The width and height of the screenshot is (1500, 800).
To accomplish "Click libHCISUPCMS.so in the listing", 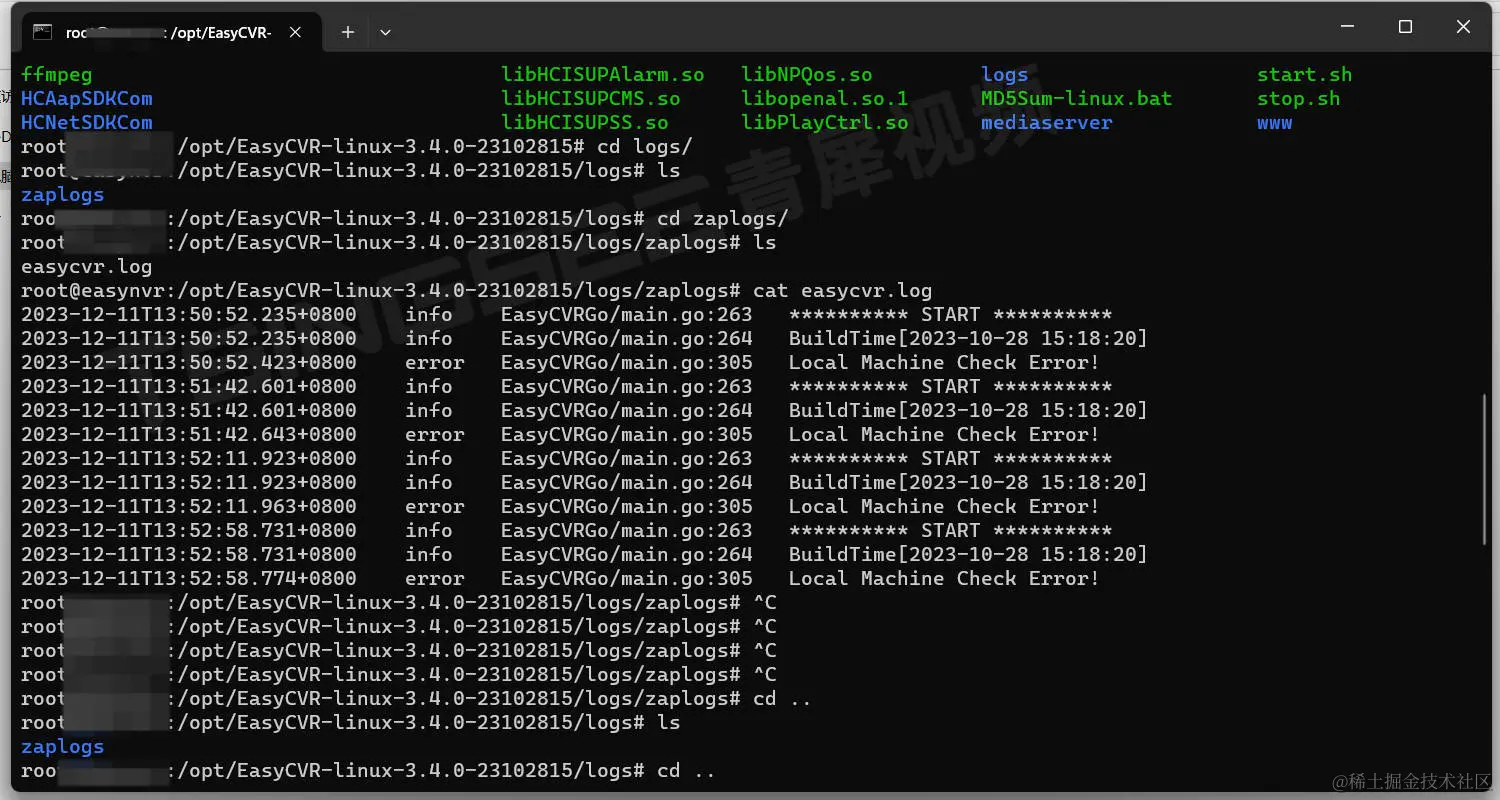I will pyautogui.click(x=591, y=99).
